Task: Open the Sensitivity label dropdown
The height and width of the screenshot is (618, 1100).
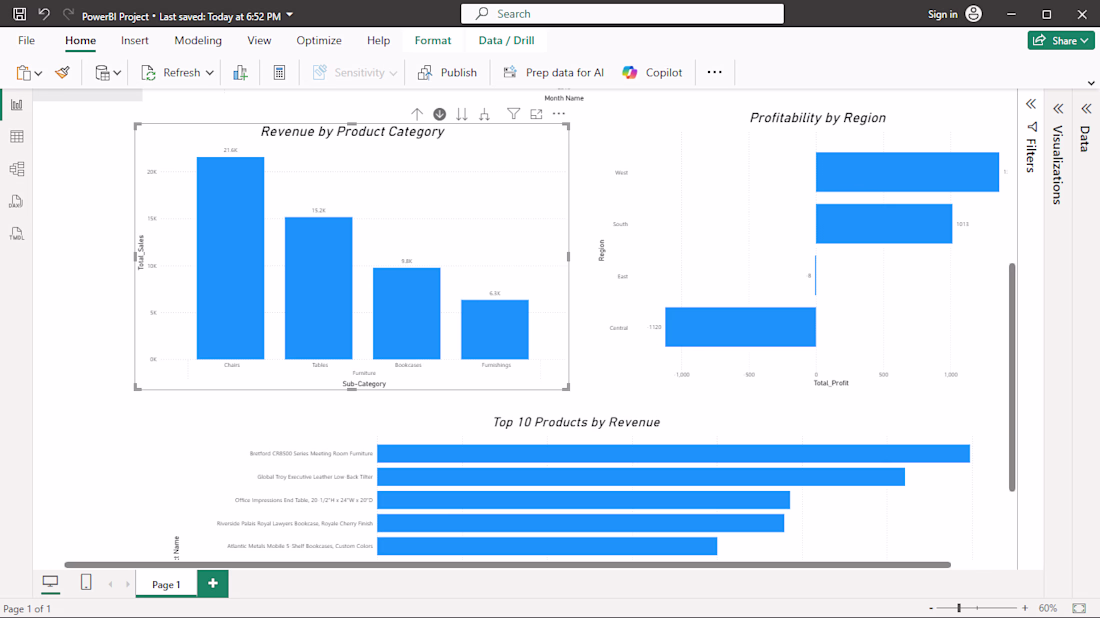Action: [355, 72]
